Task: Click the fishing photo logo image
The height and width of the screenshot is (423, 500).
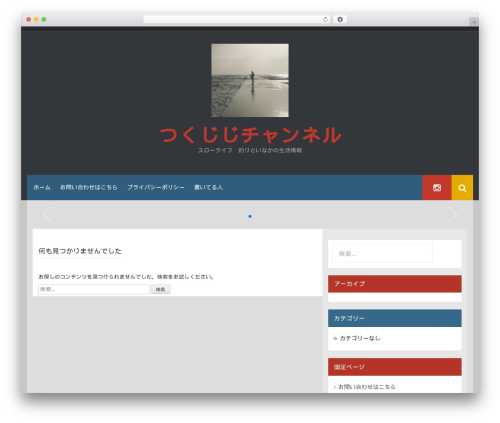Action: point(250,80)
